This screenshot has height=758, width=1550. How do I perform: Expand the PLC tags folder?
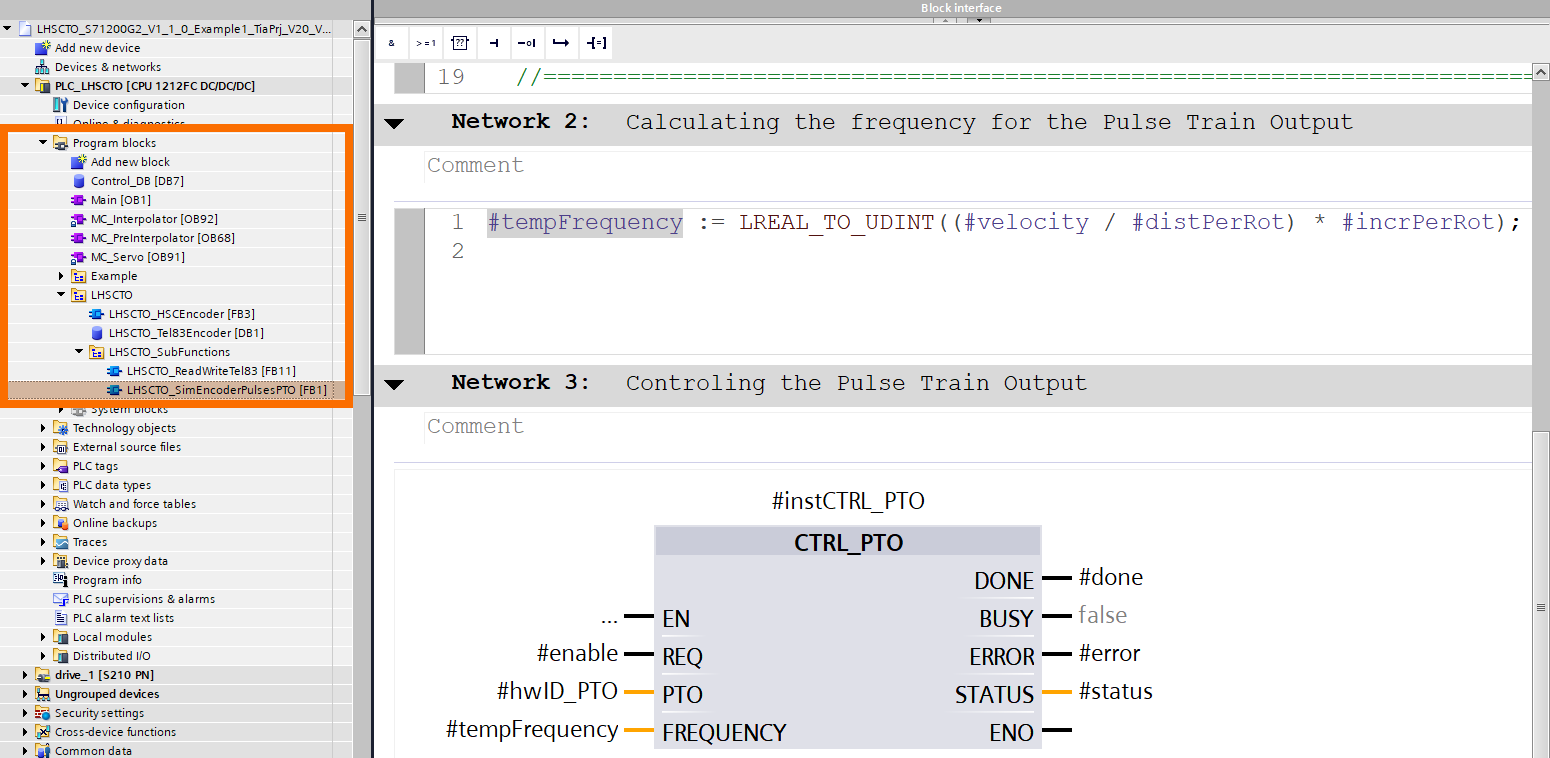pos(43,466)
